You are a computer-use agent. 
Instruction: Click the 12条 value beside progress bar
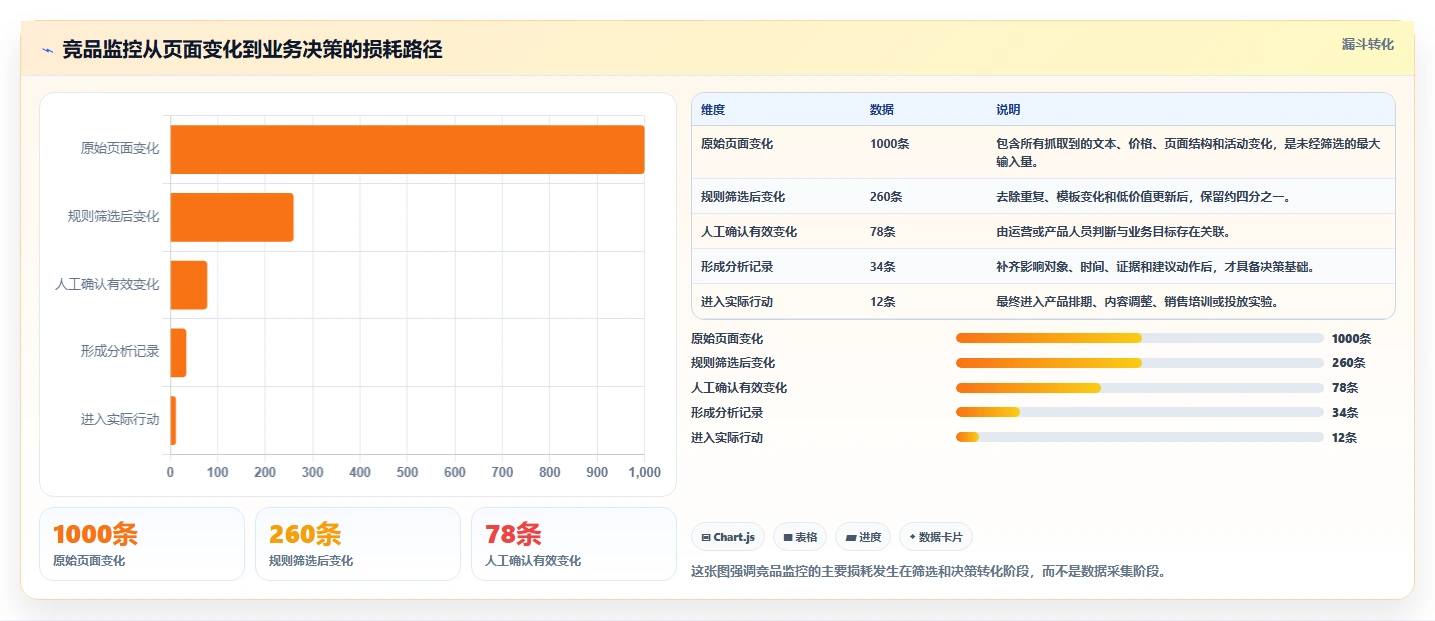[x=1345, y=438]
